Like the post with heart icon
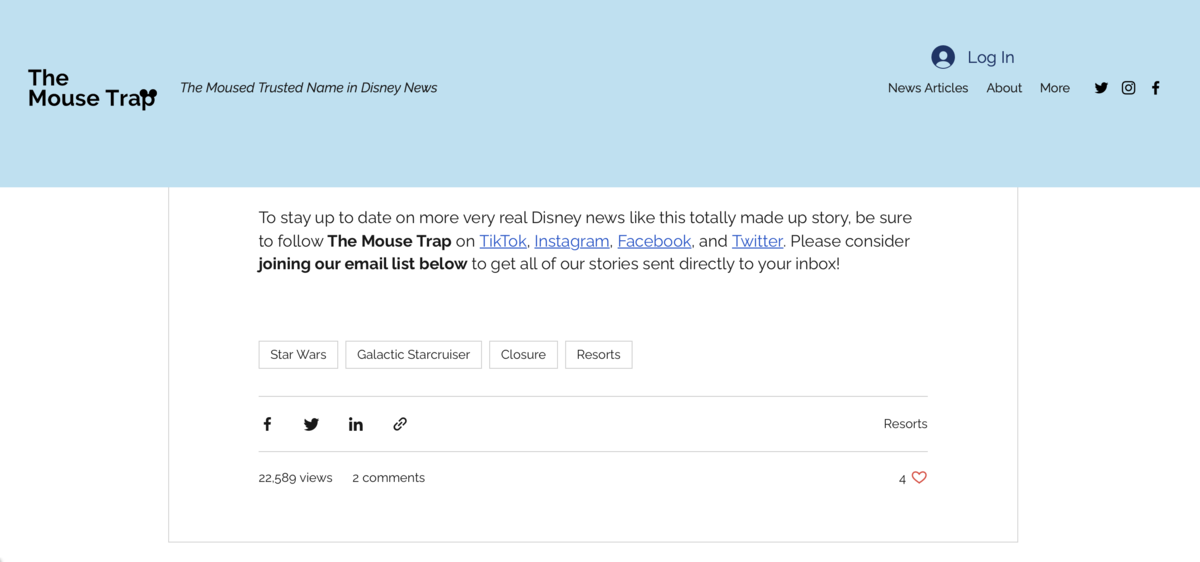1200x562 pixels. tap(919, 478)
